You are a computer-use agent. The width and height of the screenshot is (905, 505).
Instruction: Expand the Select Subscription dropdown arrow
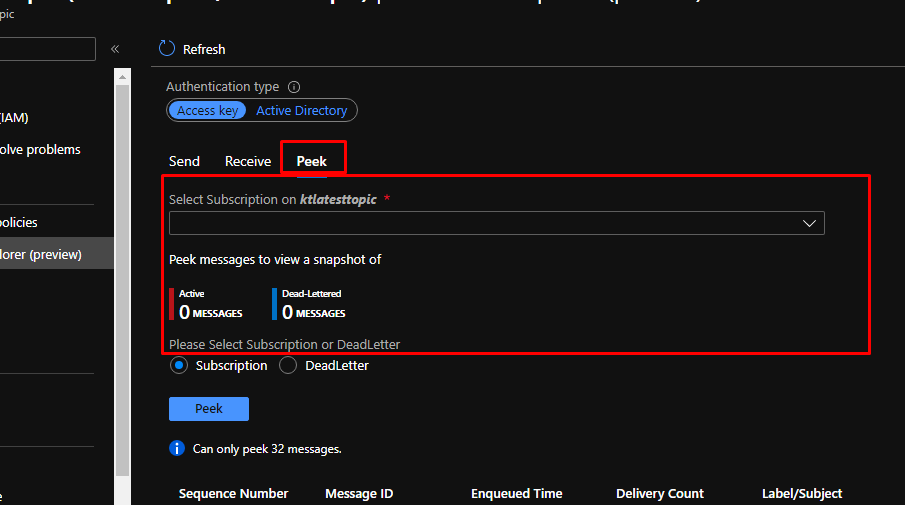pyautogui.click(x=810, y=223)
